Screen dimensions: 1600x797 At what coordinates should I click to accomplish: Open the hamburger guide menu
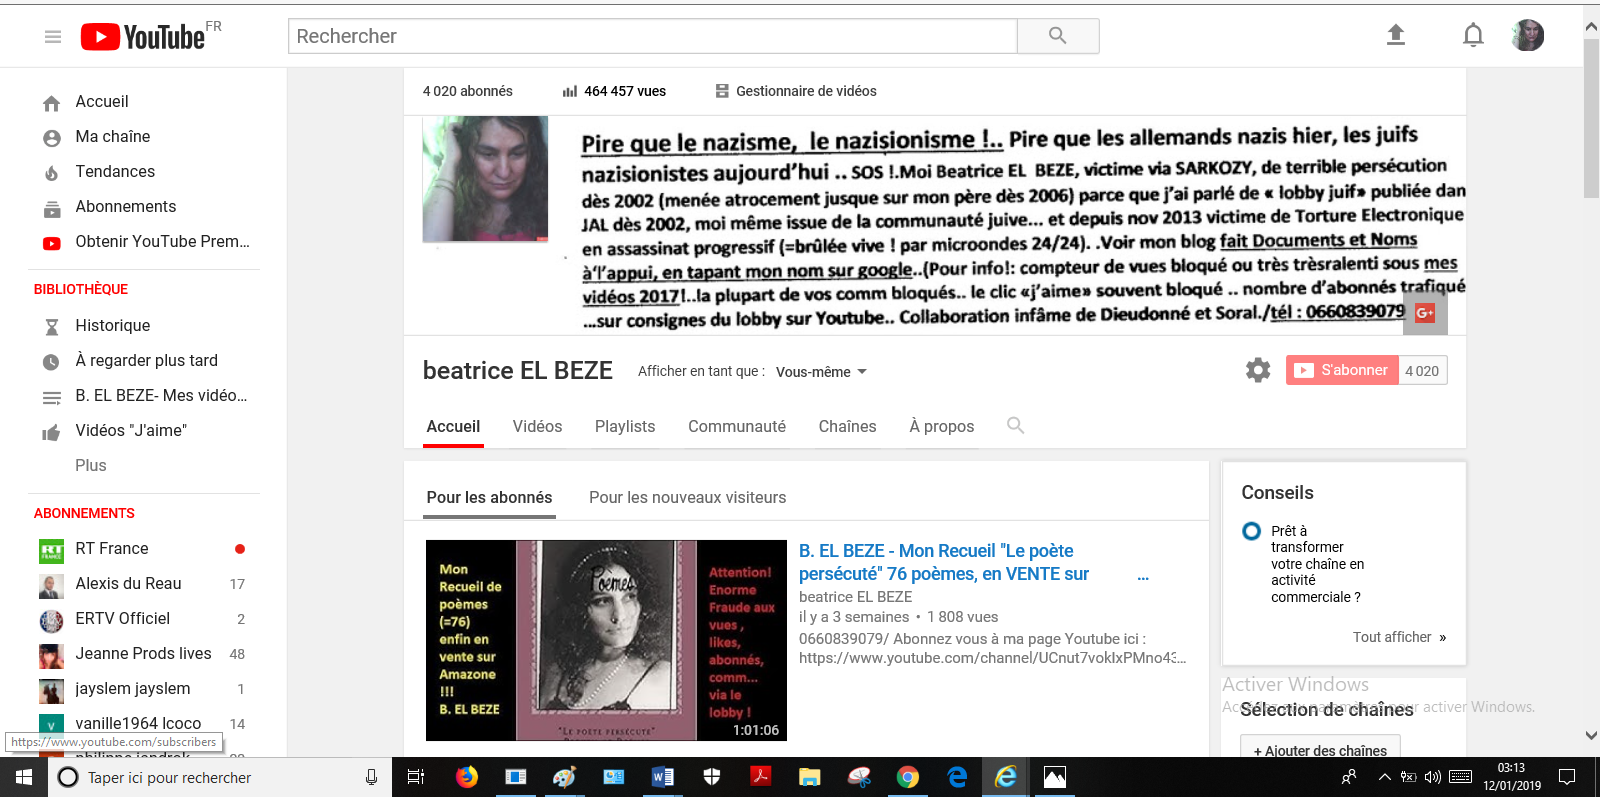(x=53, y=37)
